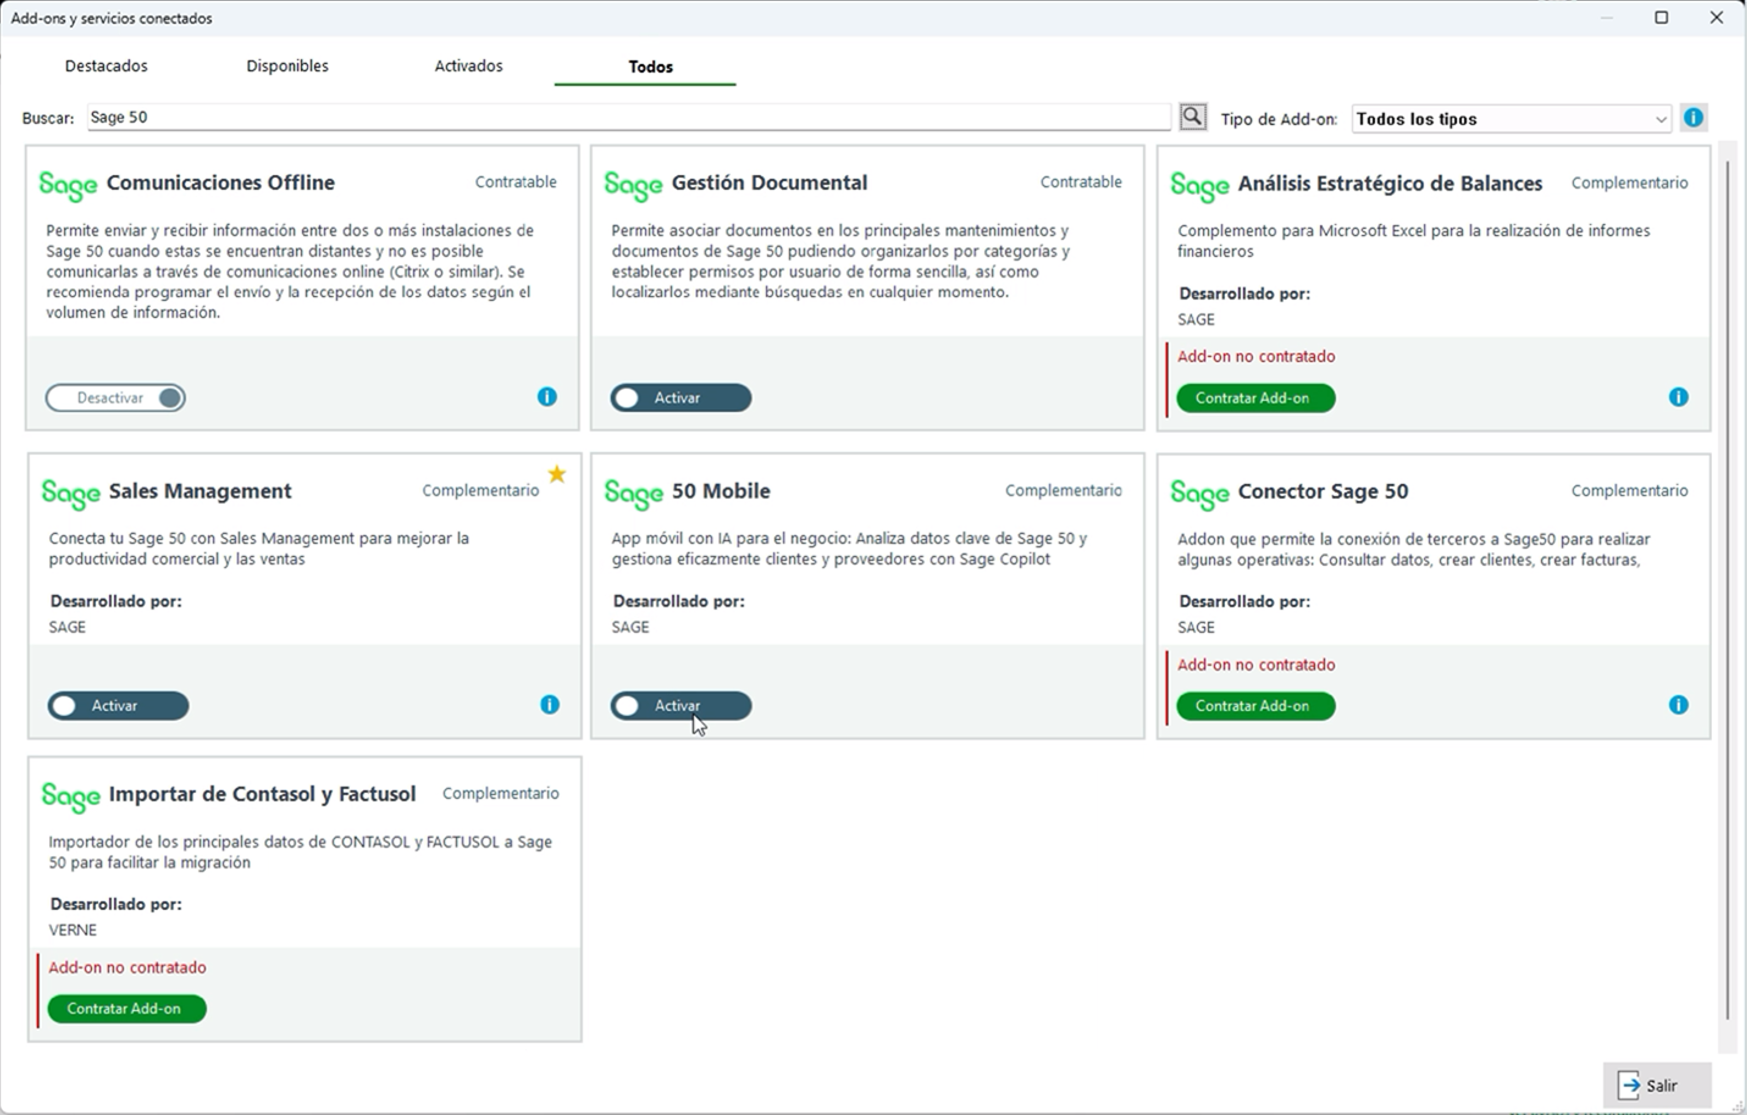This screenshot has height=1115, width=1747.
Task: Click the search magnifier icon
Action: [x=1192, y=117]
